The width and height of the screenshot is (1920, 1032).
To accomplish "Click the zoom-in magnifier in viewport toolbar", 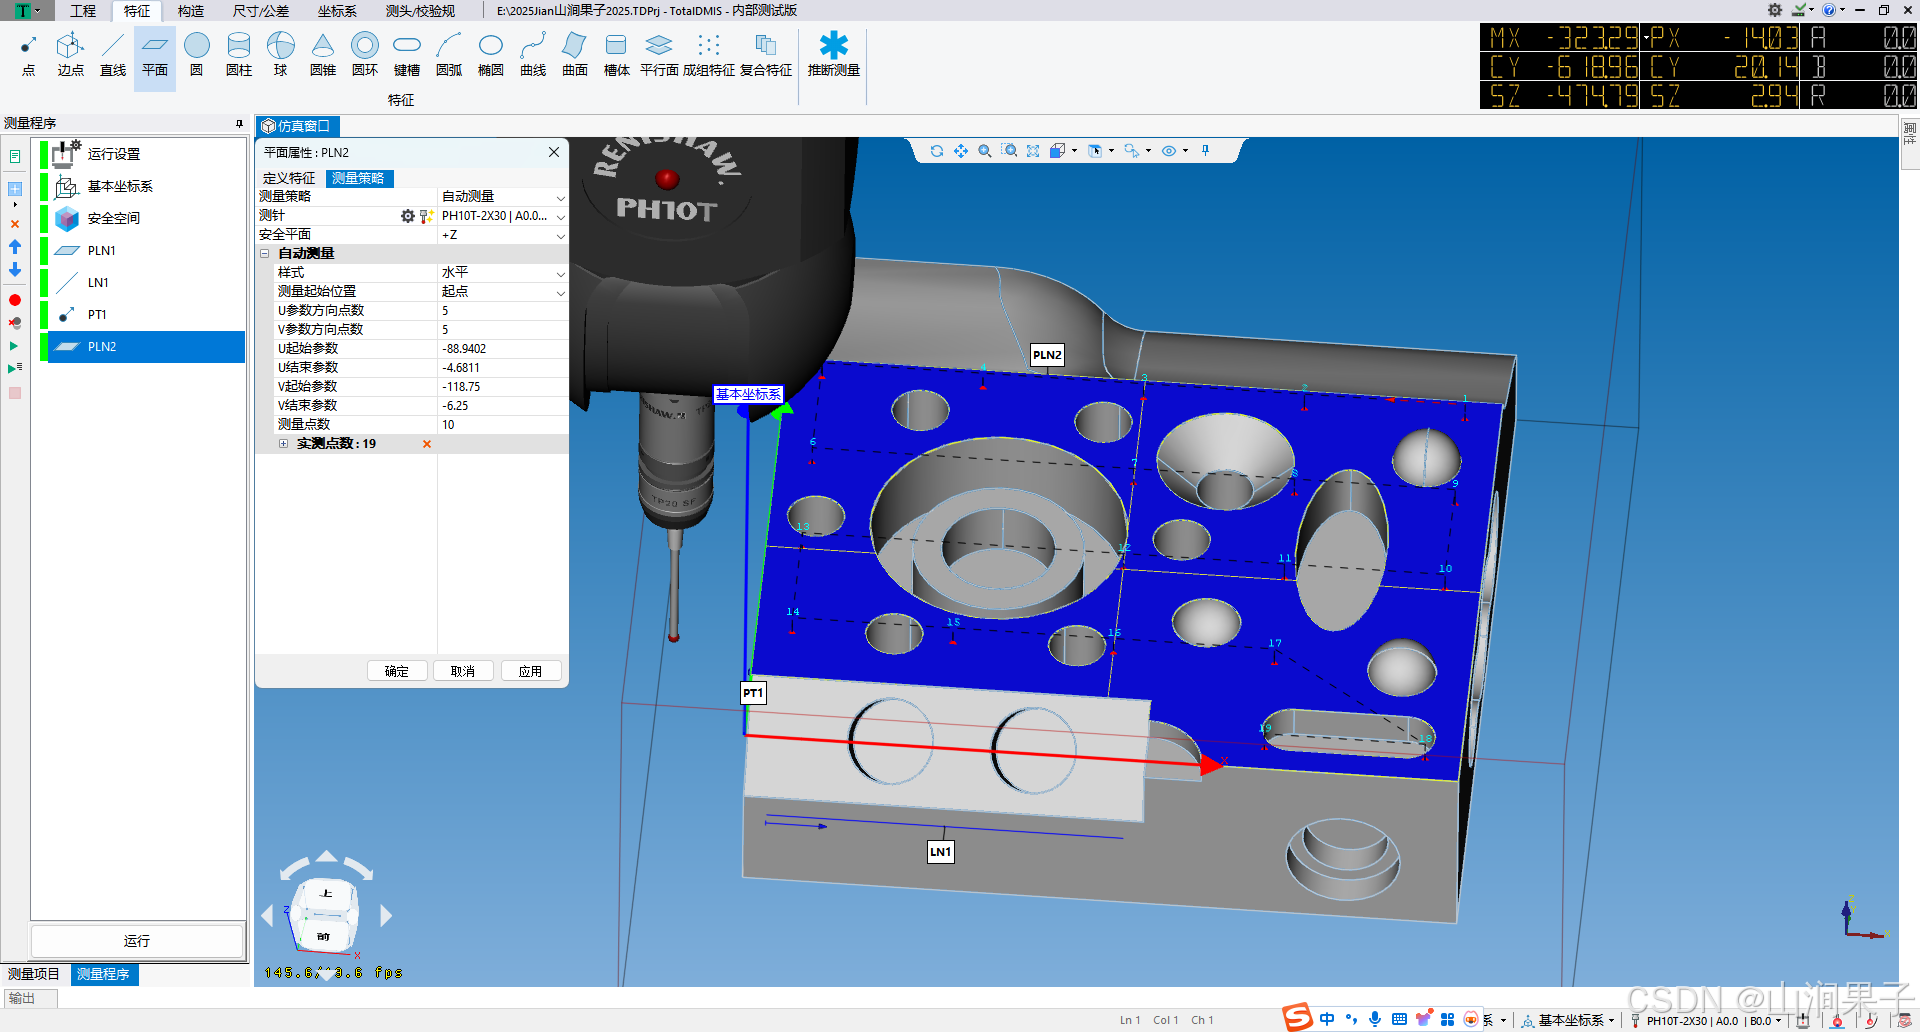I will (985, 151).
